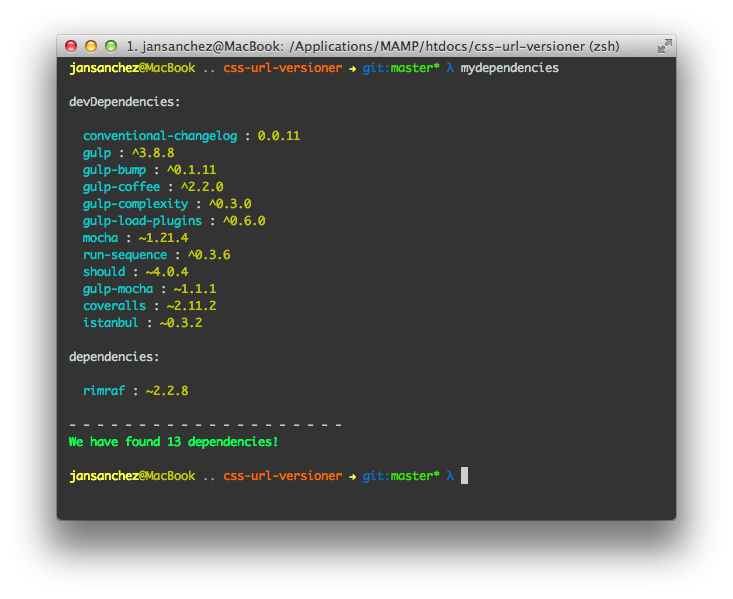The height and width of the screenshot is (599, 733).
Task: Click 'conventional-changelog' package name
Action: coord(160,136)
